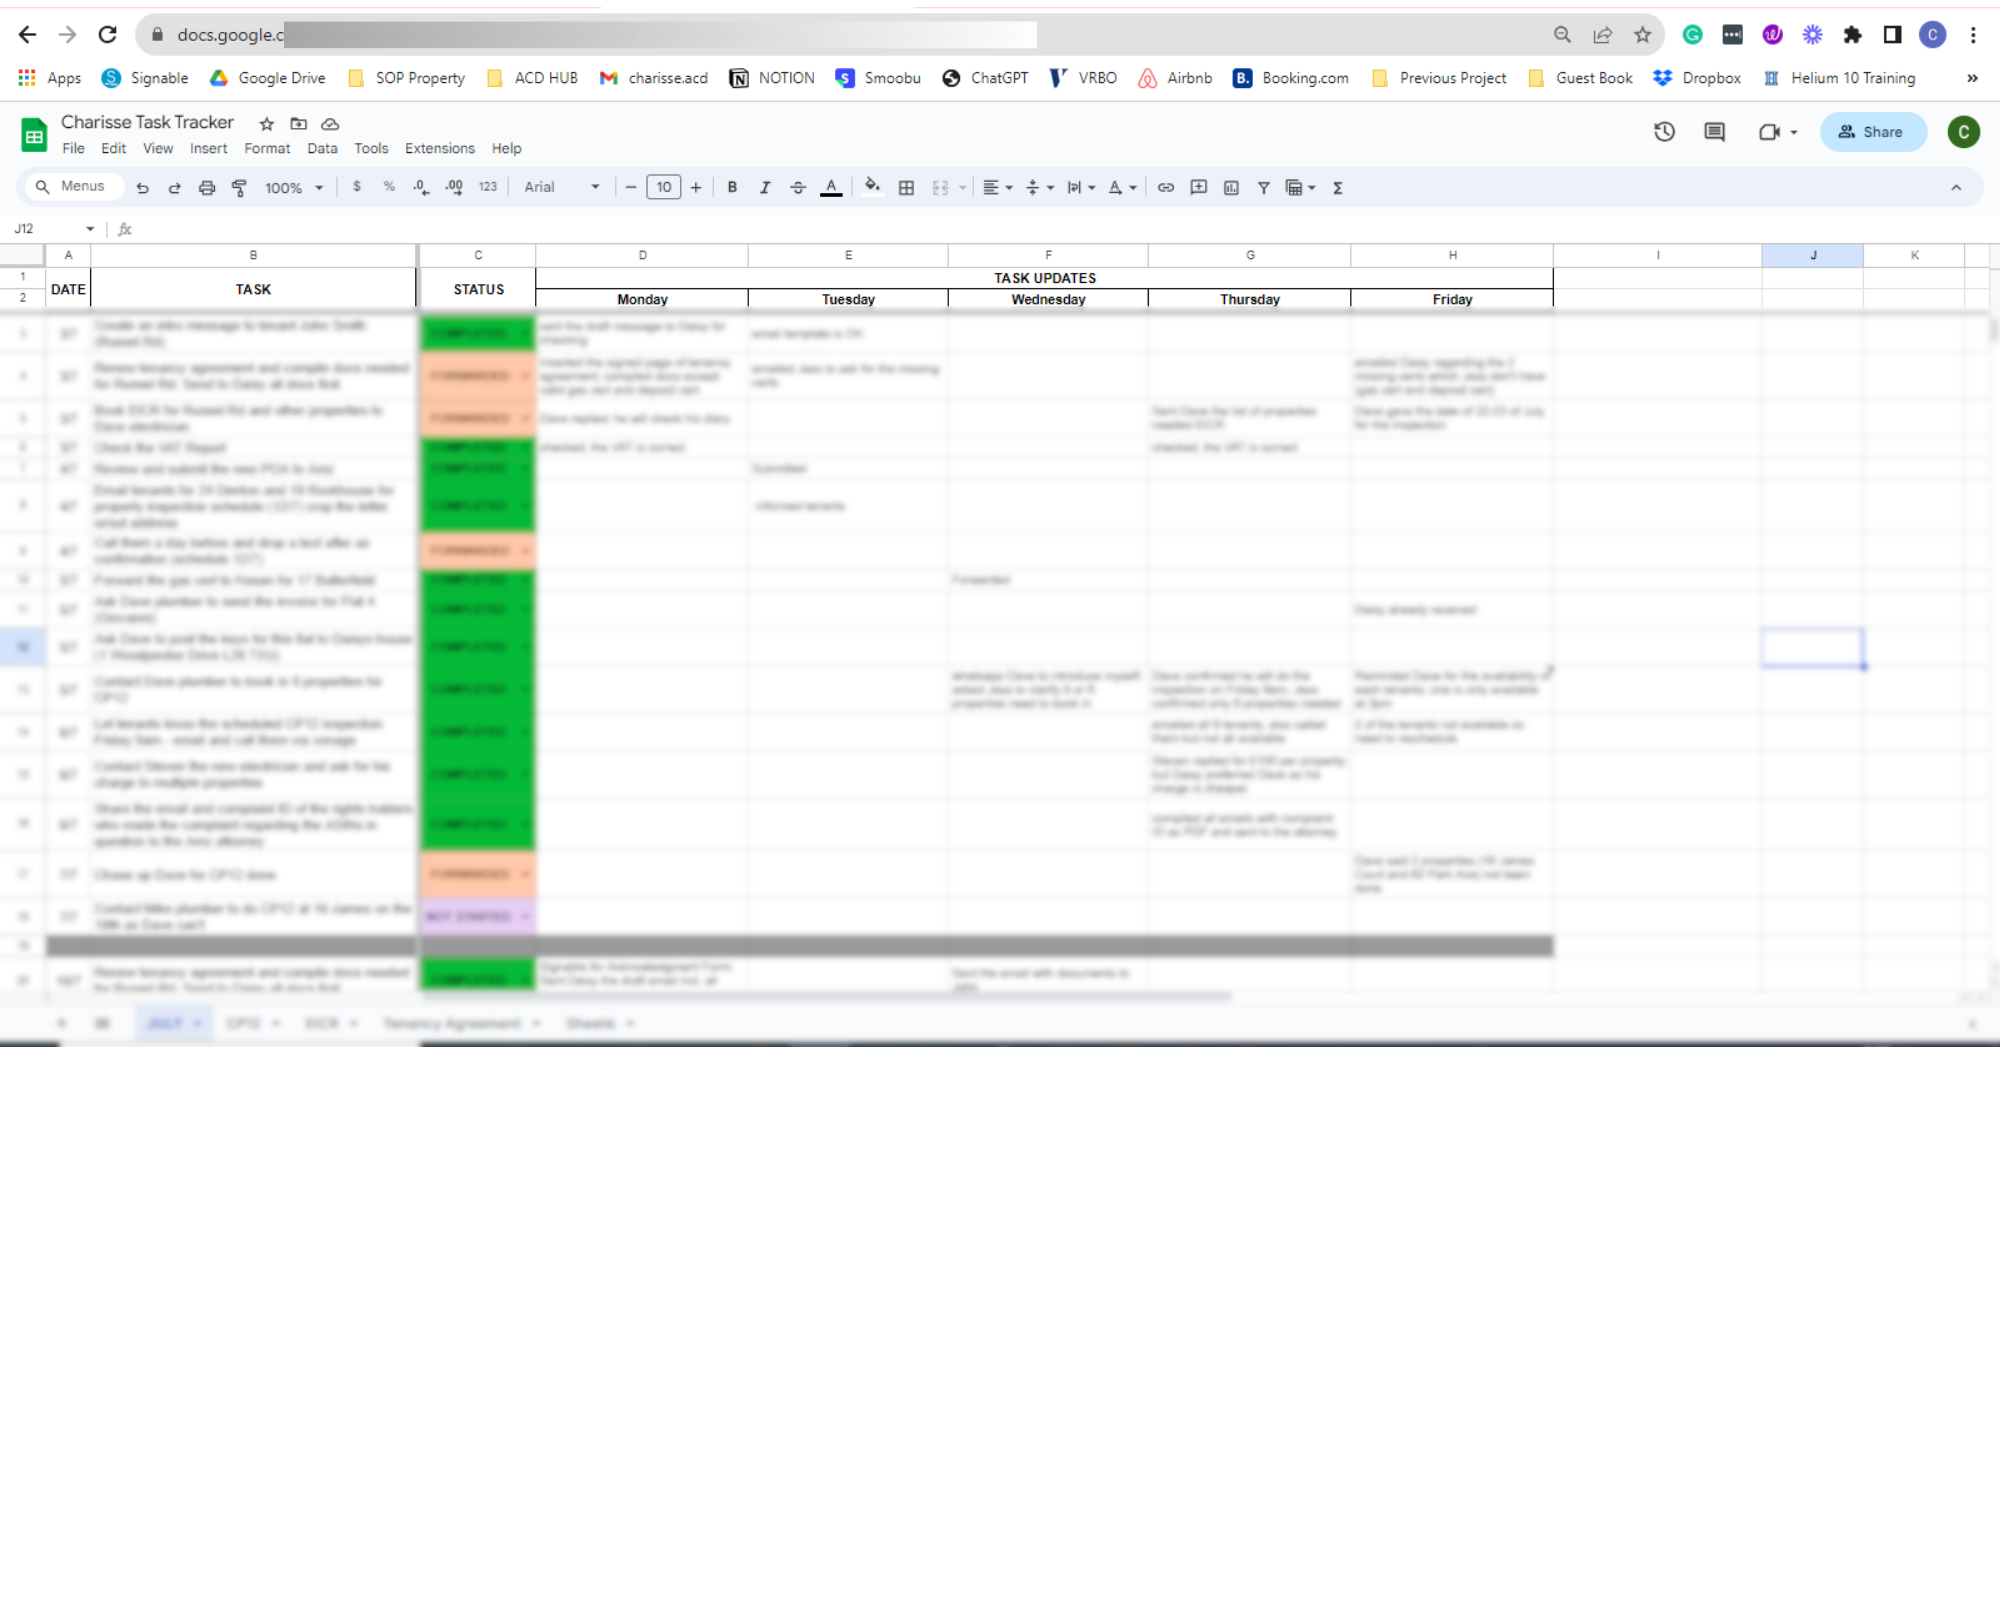
Task: Click the paint format roller icon
Action: point(239,187)
